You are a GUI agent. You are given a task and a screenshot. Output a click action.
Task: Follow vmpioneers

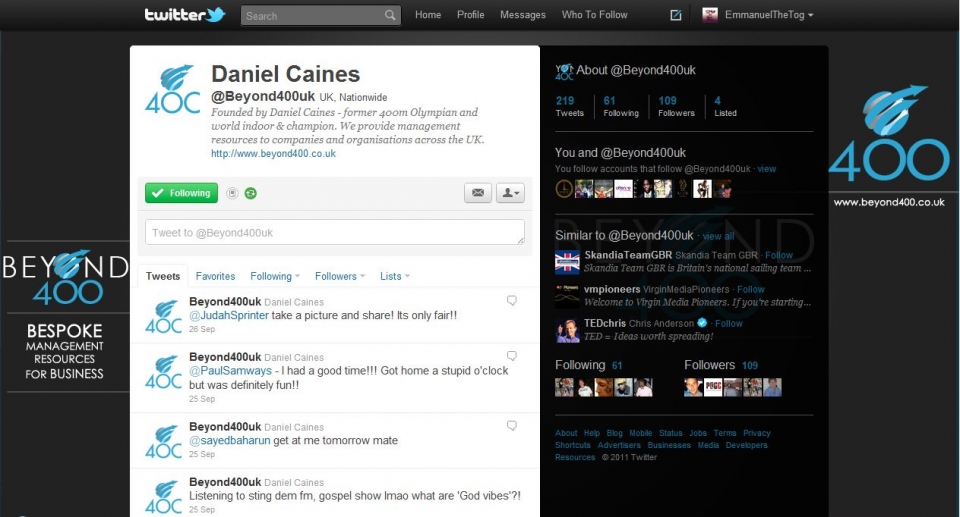[751, 289]
